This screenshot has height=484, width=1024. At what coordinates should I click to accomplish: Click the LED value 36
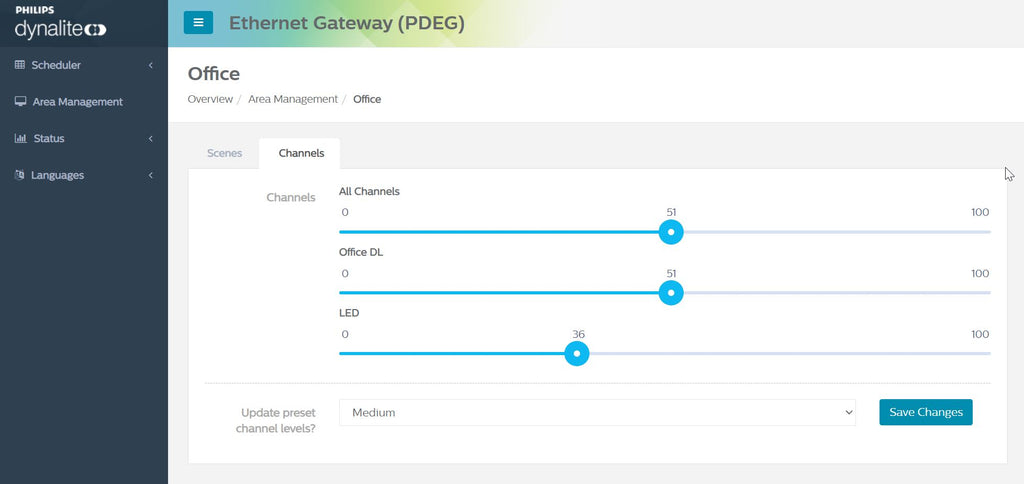point(579,334)
